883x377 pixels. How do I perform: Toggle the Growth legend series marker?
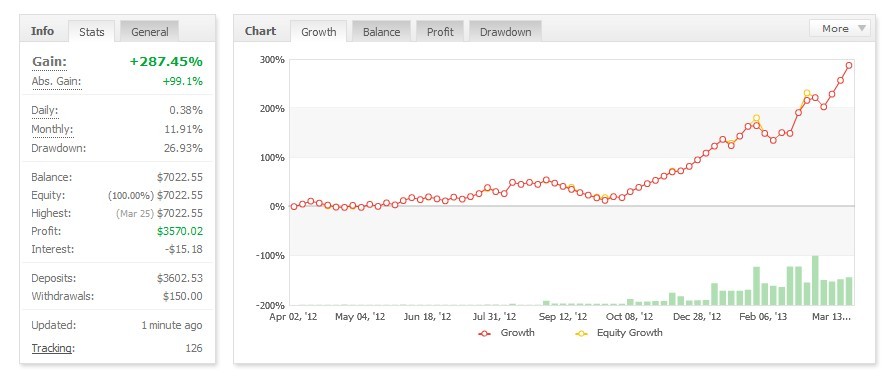pos(485,333)
